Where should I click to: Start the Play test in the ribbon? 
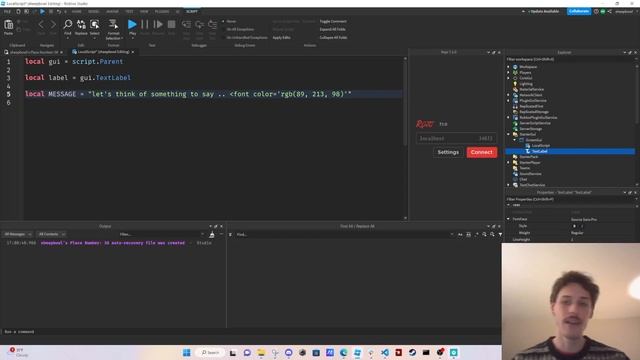132,24
